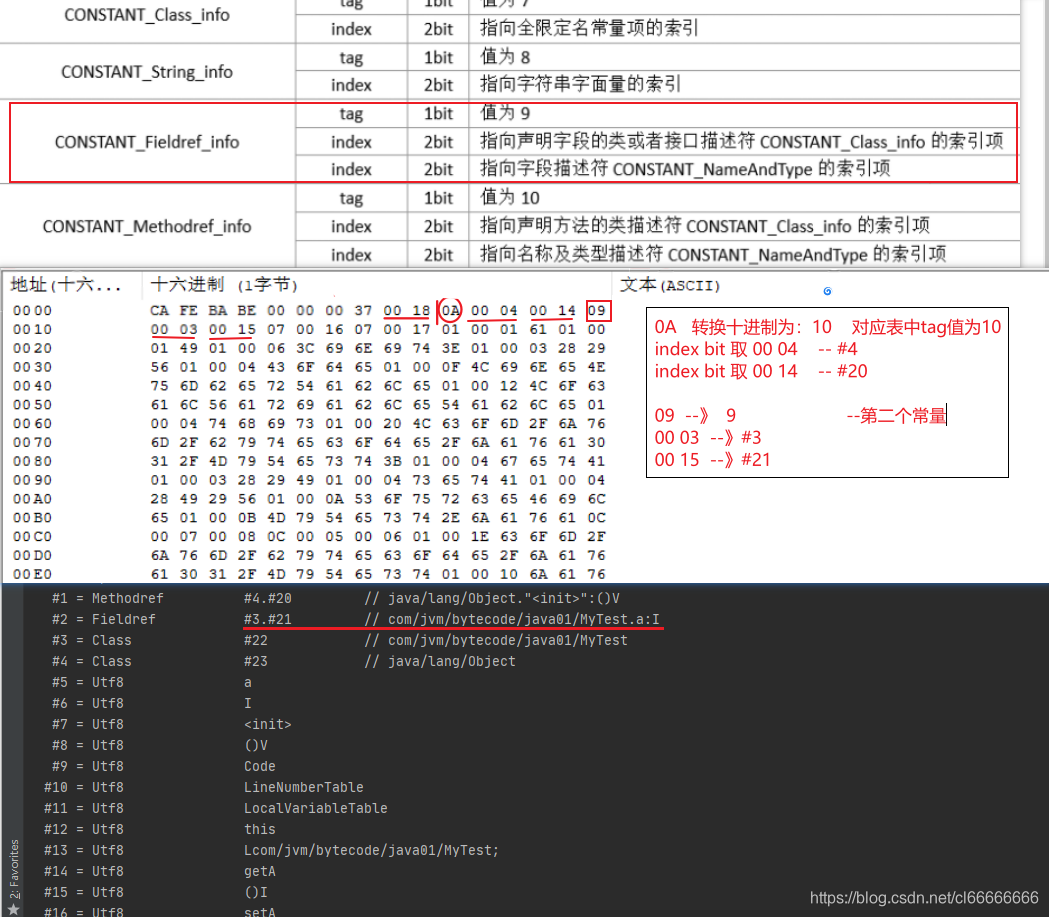Click the LineNumberTable Utf8 entry

tap(304, 787)
